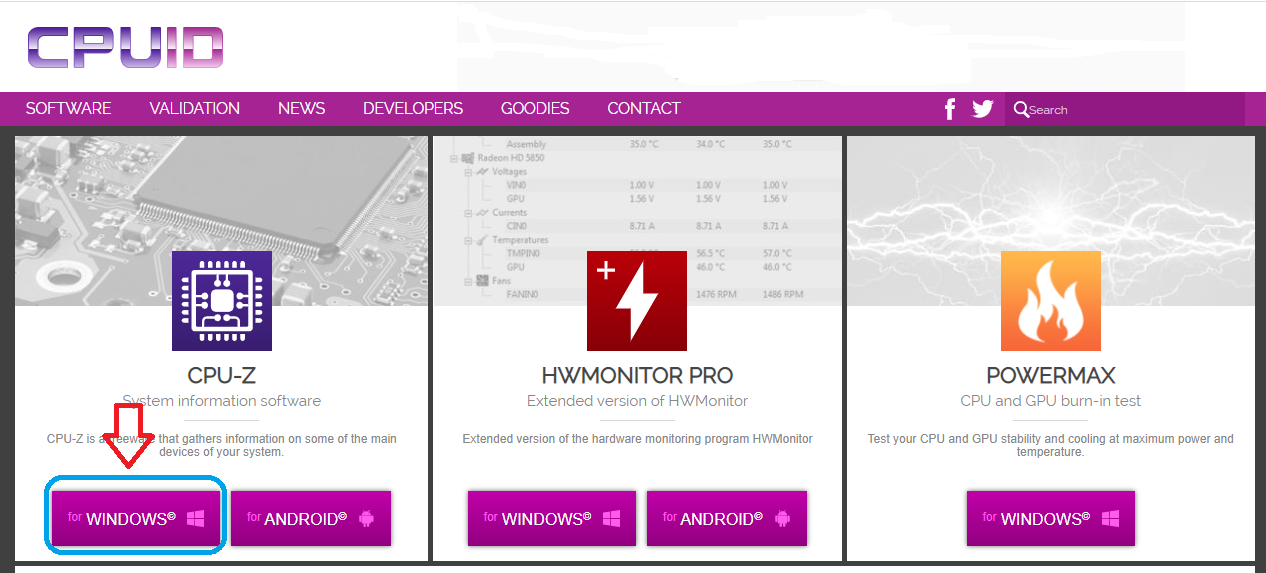This screenshot has width=1266, height=573.
Task: Open the VALIDATION menu
Action: [x=195, y=108]
